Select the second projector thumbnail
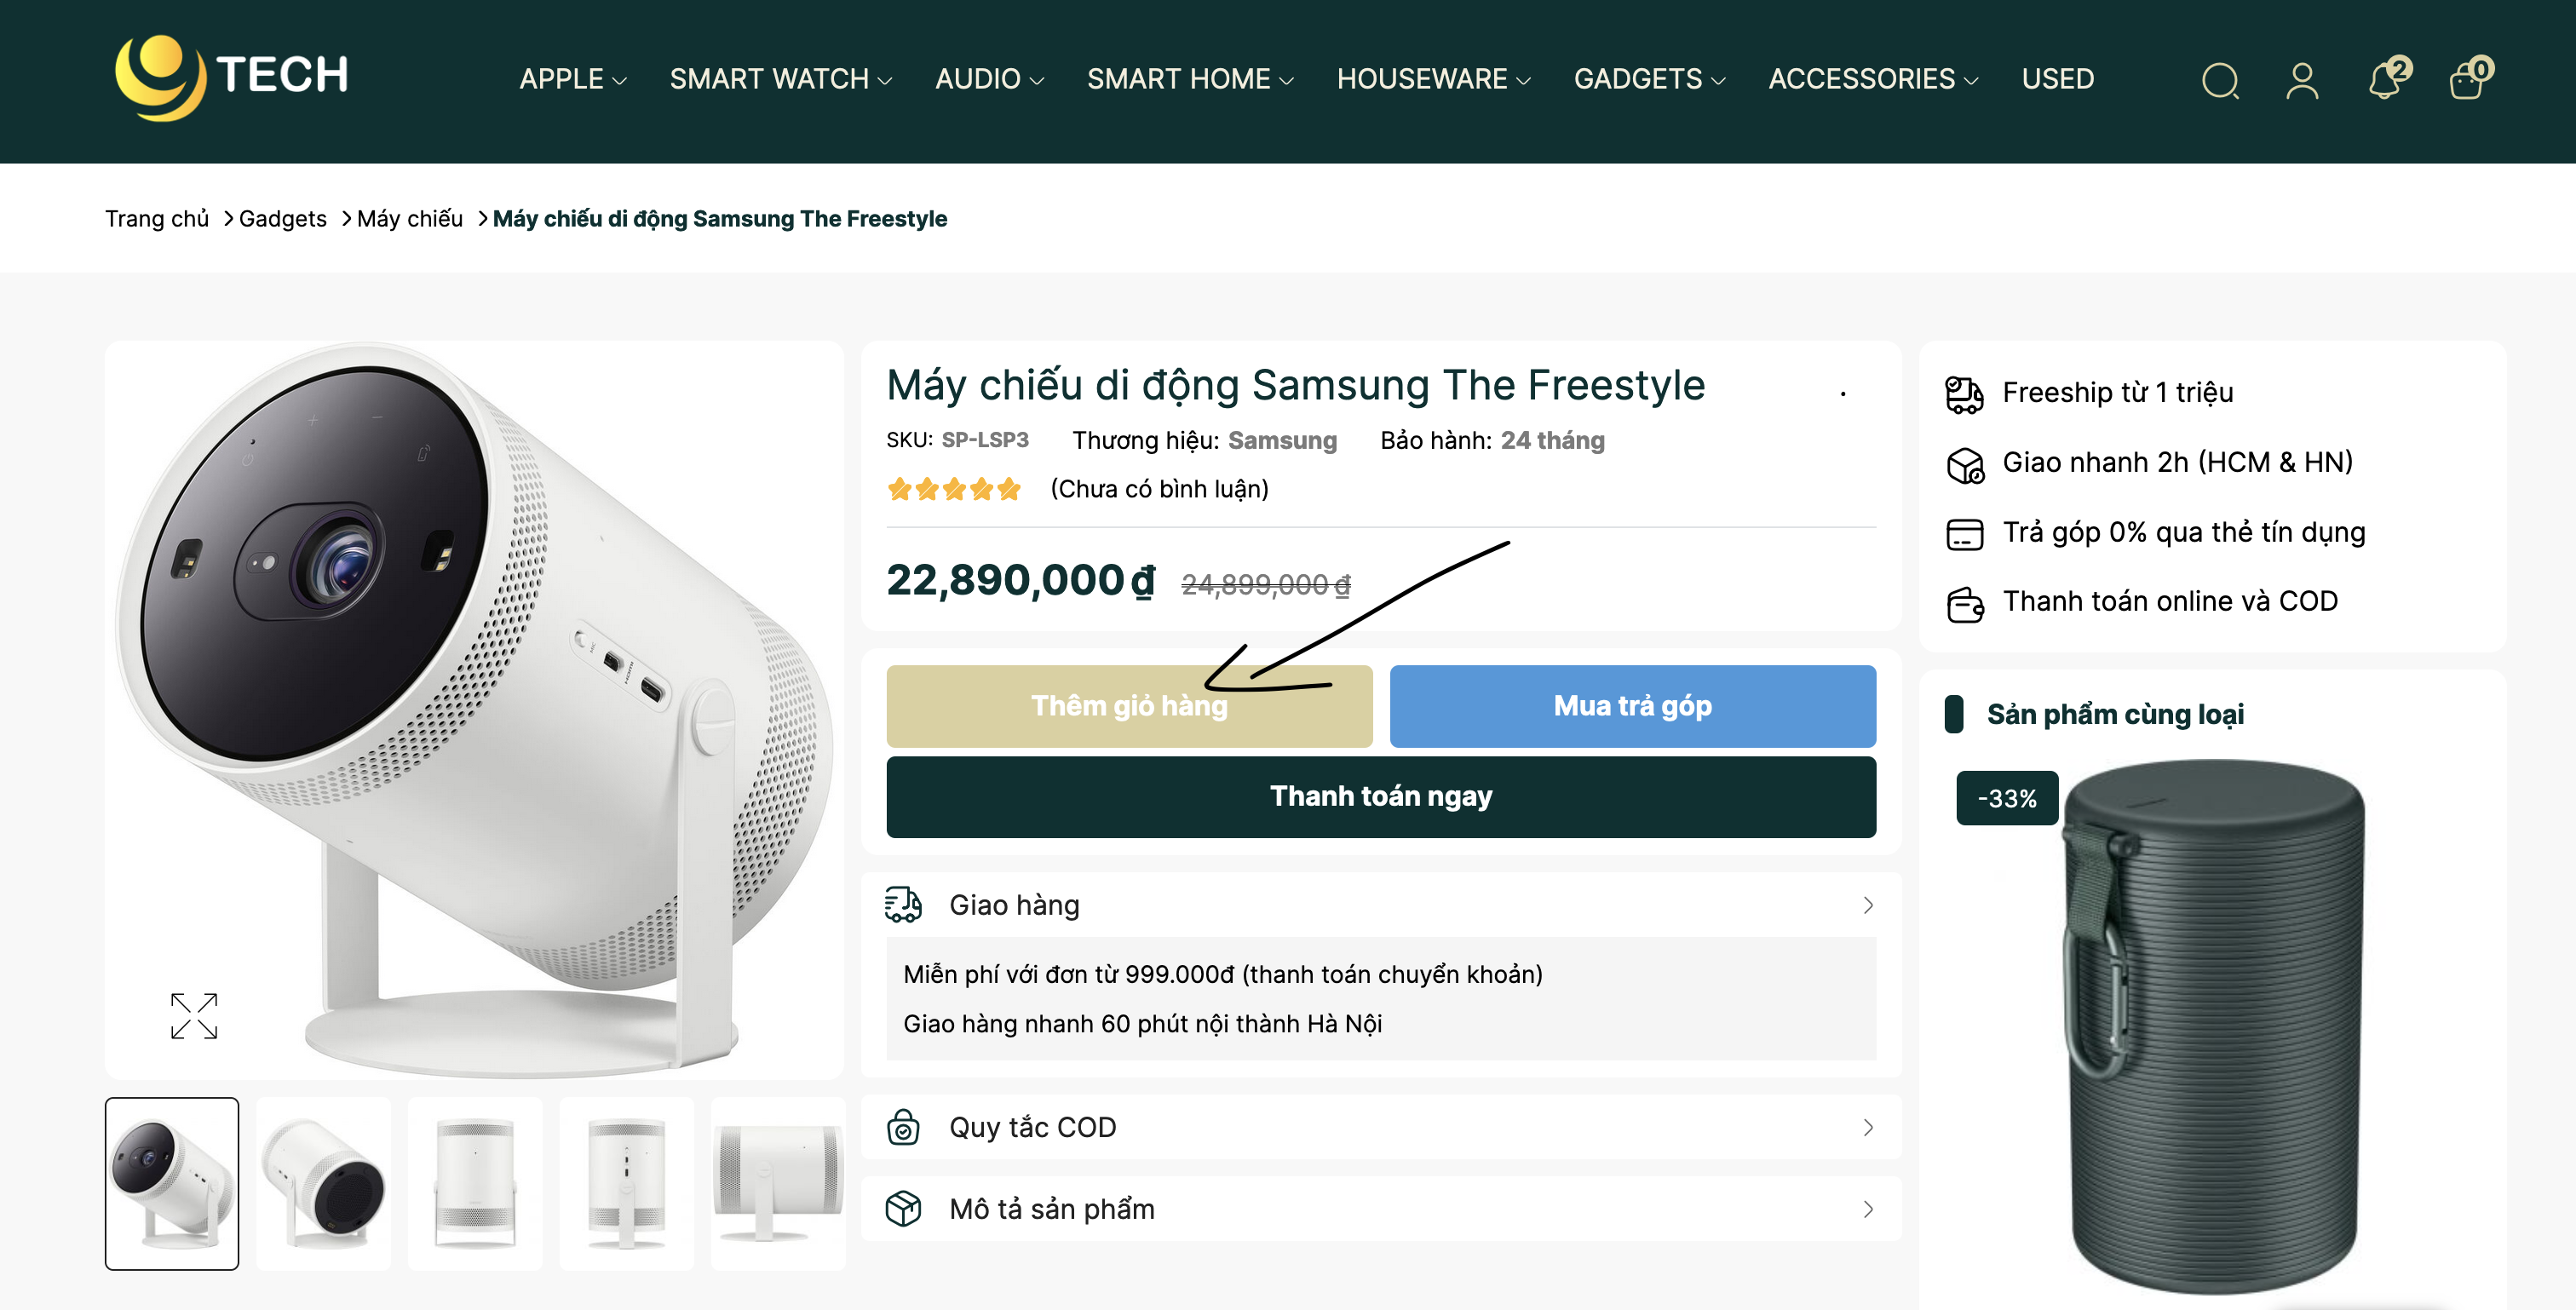Screen dimensions: 2576x1310 tap(323, 1184)
